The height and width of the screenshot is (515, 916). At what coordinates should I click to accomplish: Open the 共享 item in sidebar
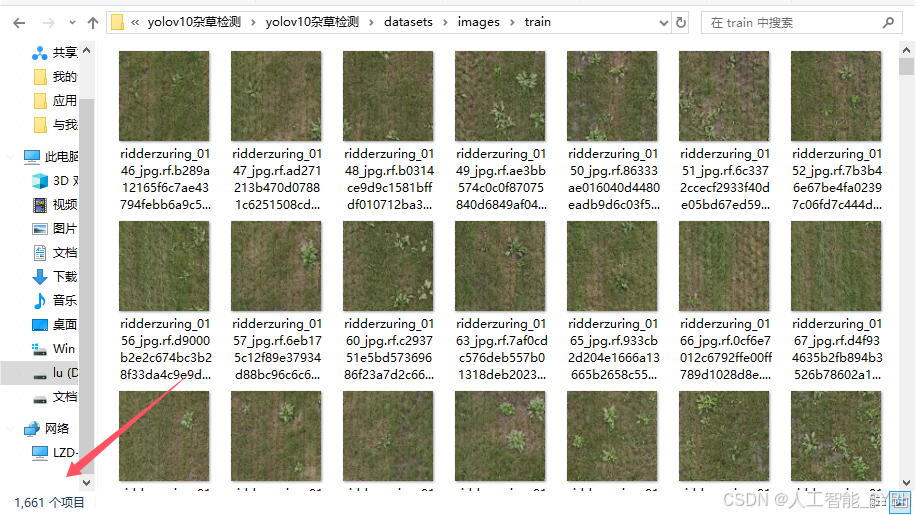pos(54,53)
